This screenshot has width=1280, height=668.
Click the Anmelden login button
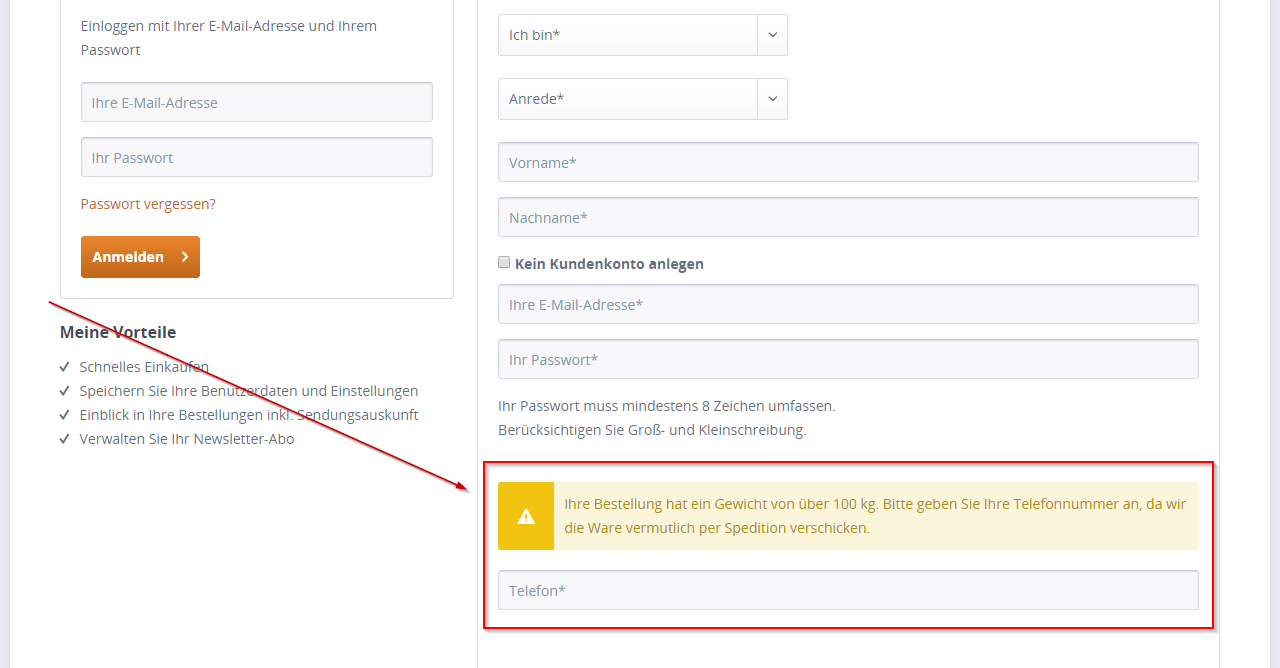(x=140, y=257)
